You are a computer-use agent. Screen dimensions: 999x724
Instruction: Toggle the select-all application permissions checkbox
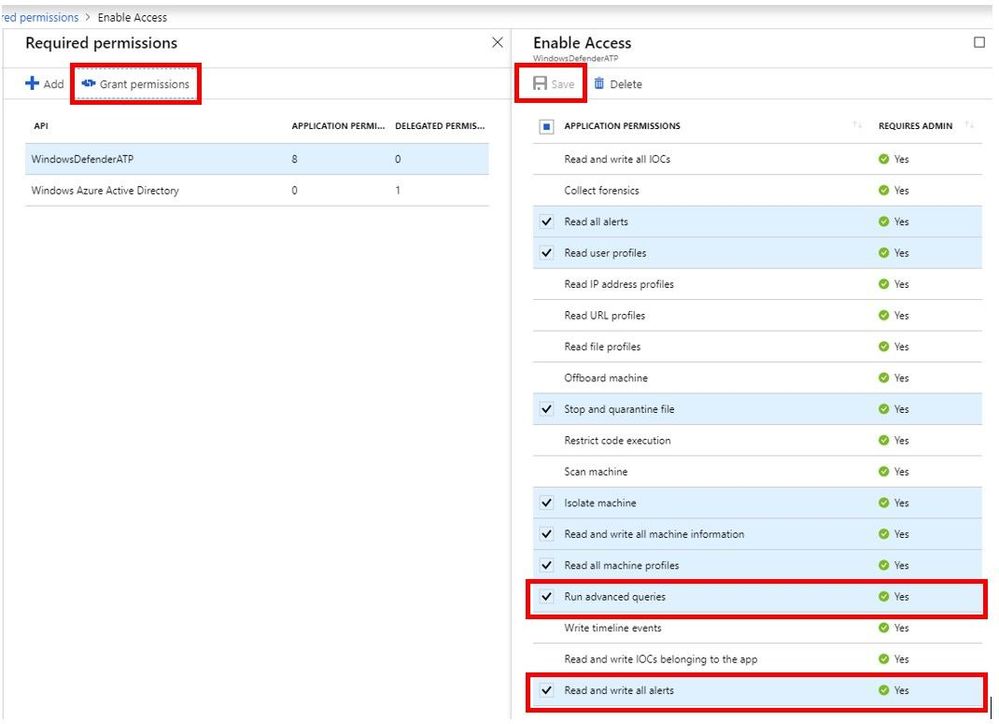point(547,126)
